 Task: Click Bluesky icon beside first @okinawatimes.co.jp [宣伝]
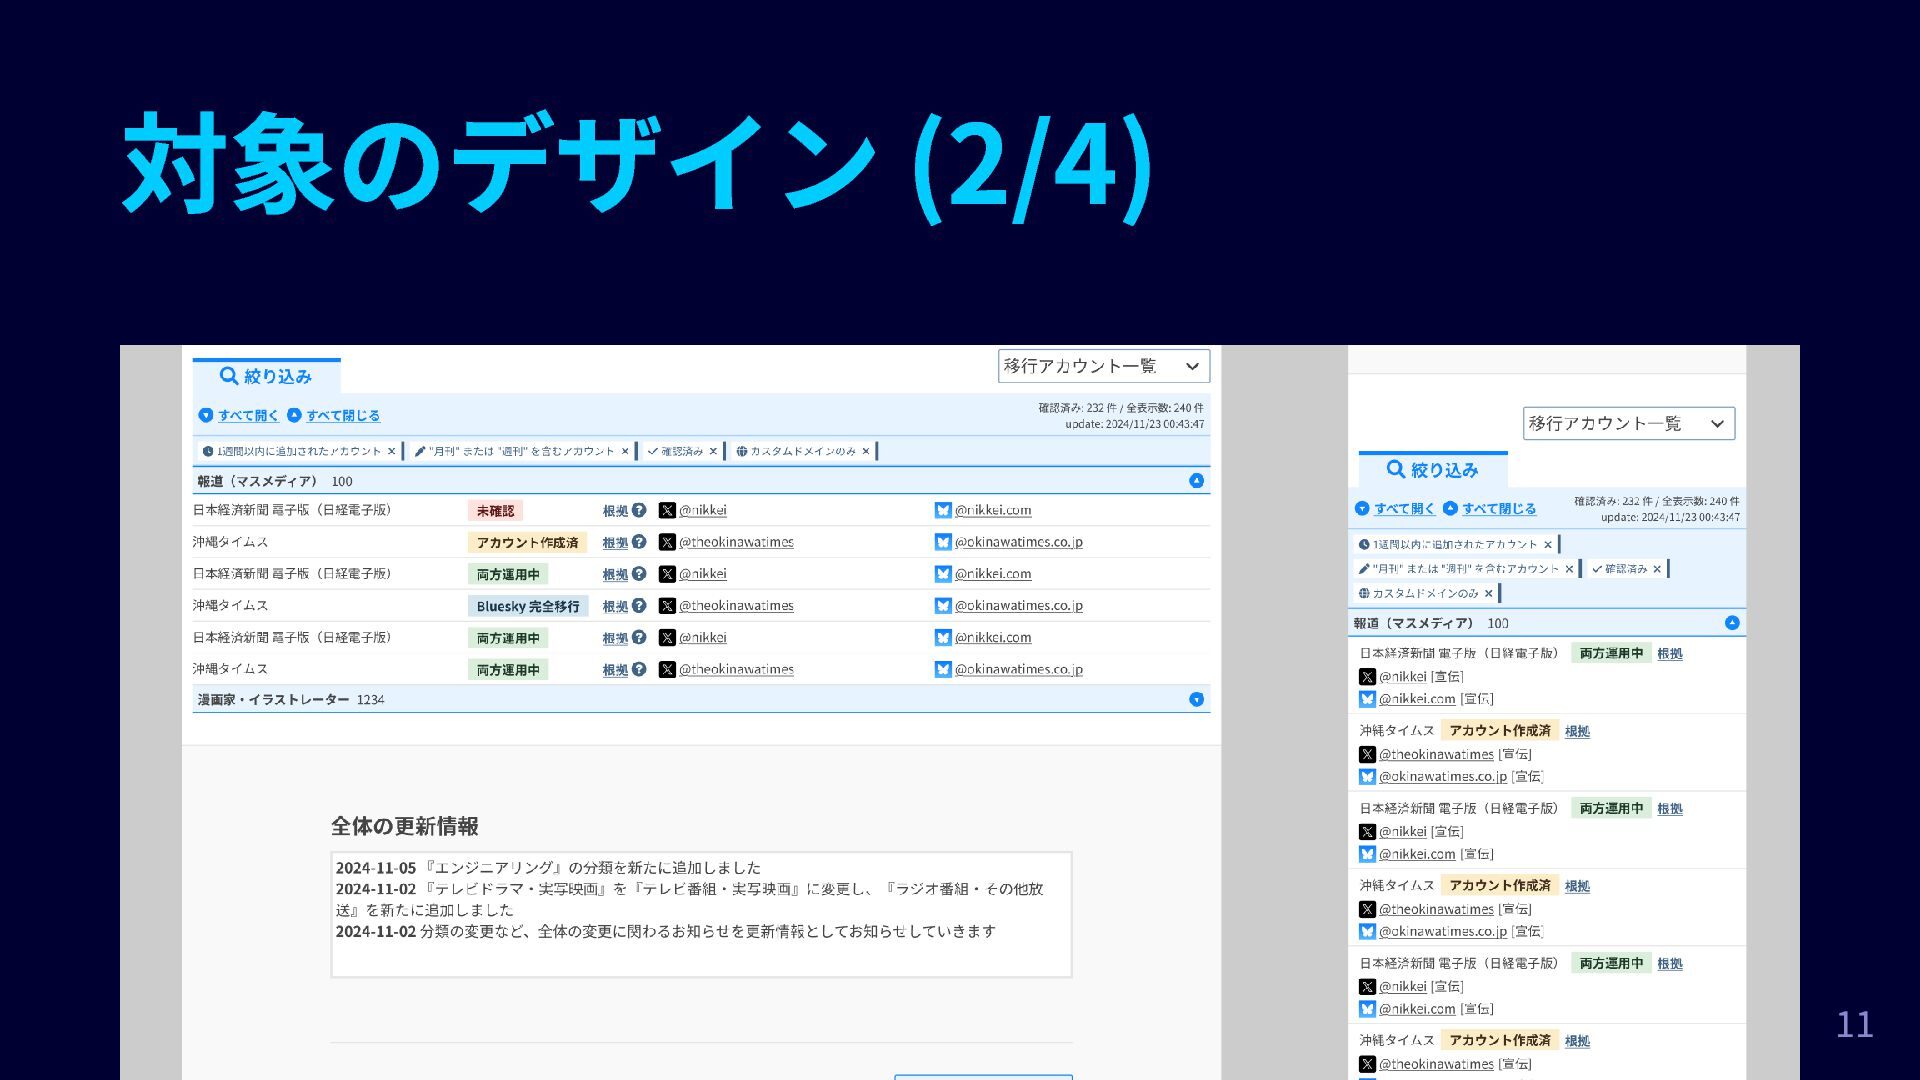tap(1367, 777)
